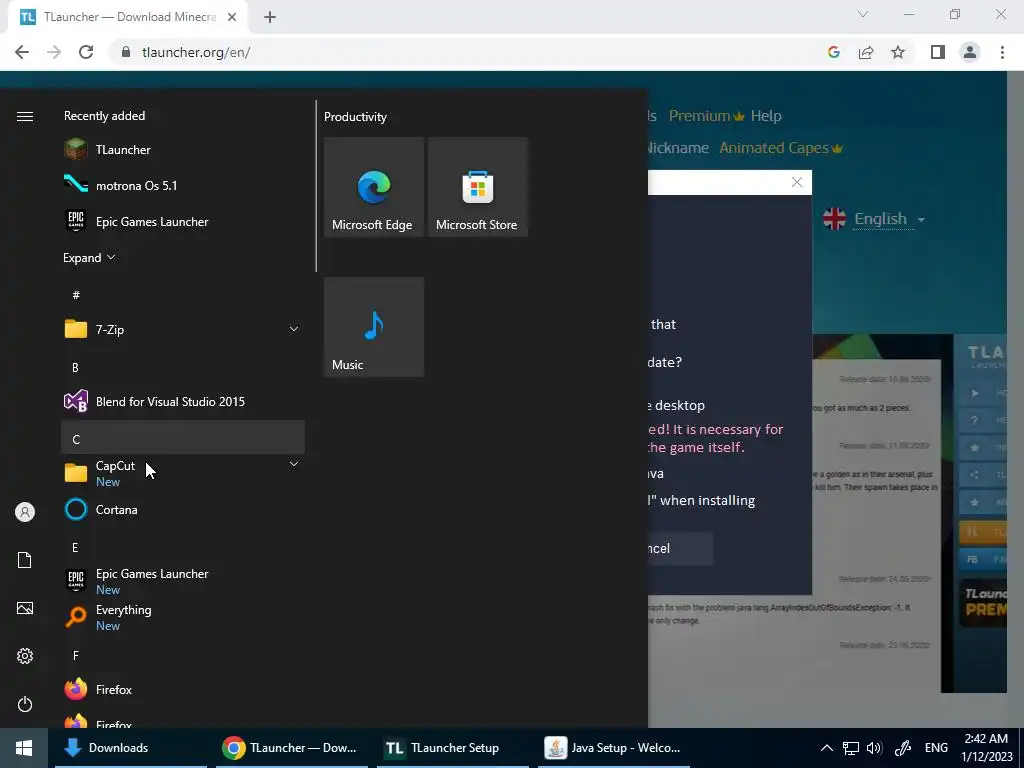
Task: Click the Cancel button in popup
Action: point(679,548)
